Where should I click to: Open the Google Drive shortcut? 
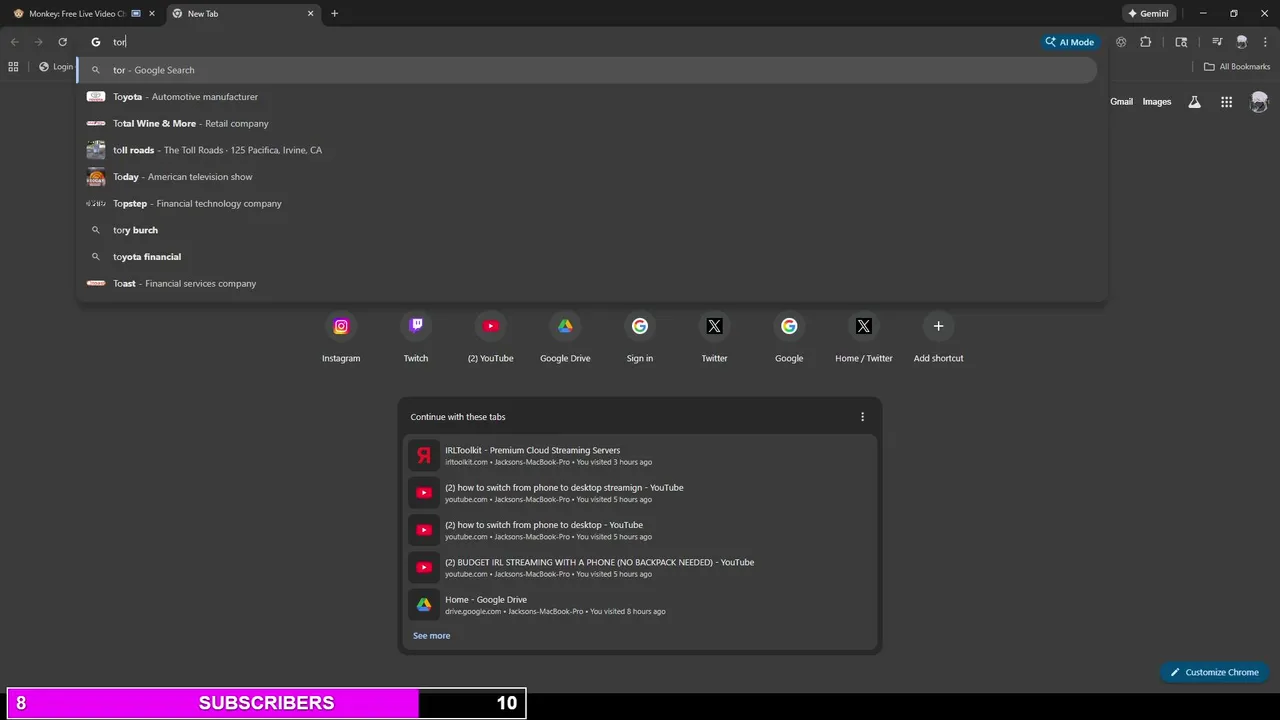(x=565, y=338)
